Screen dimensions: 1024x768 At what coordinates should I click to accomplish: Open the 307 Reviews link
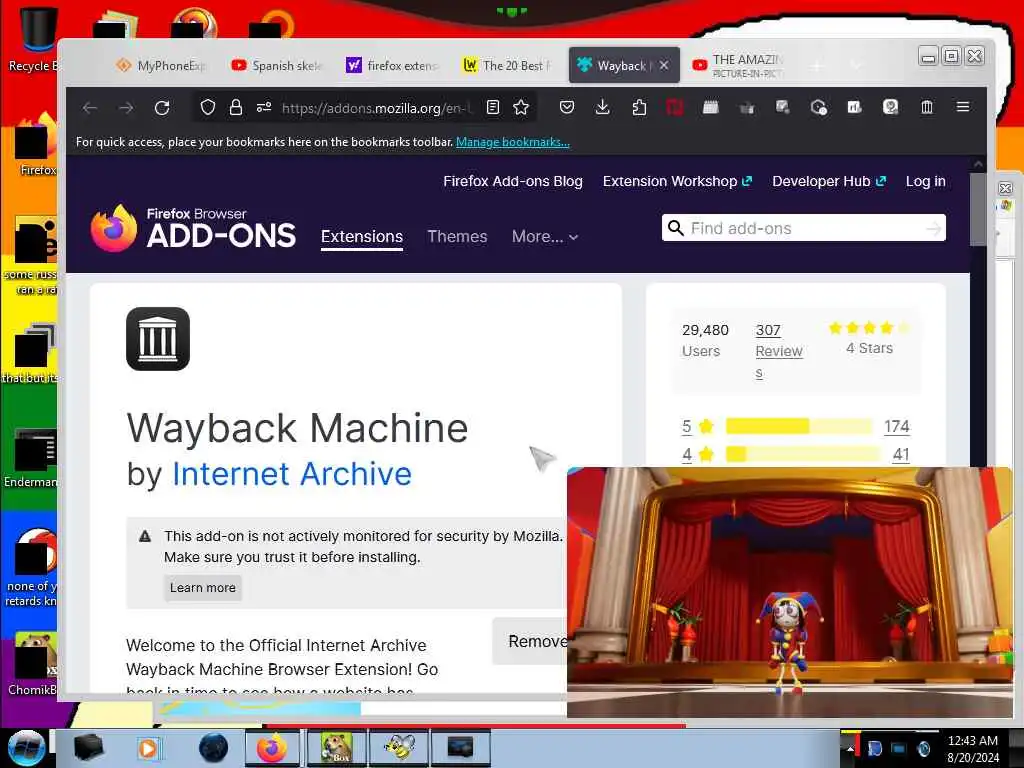point(778,351)
